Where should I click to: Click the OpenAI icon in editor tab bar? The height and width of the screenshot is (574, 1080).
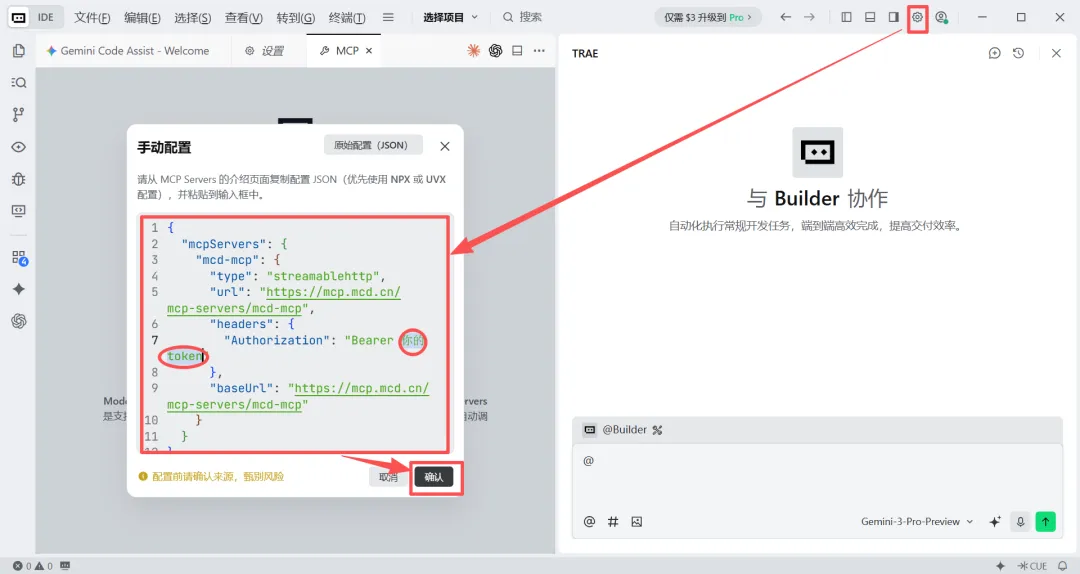pyautogui.click(x=495, y=50)
